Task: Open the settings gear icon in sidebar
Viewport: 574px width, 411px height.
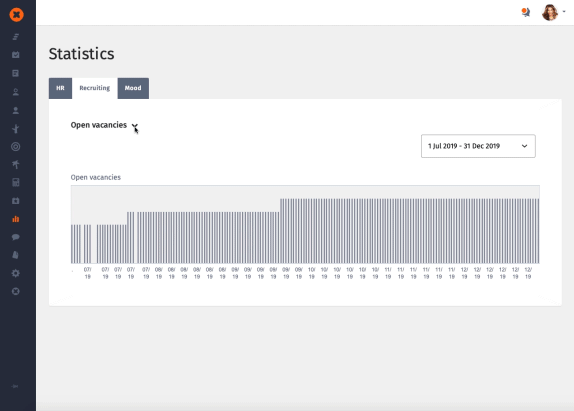Action: [x=15, y=273]
